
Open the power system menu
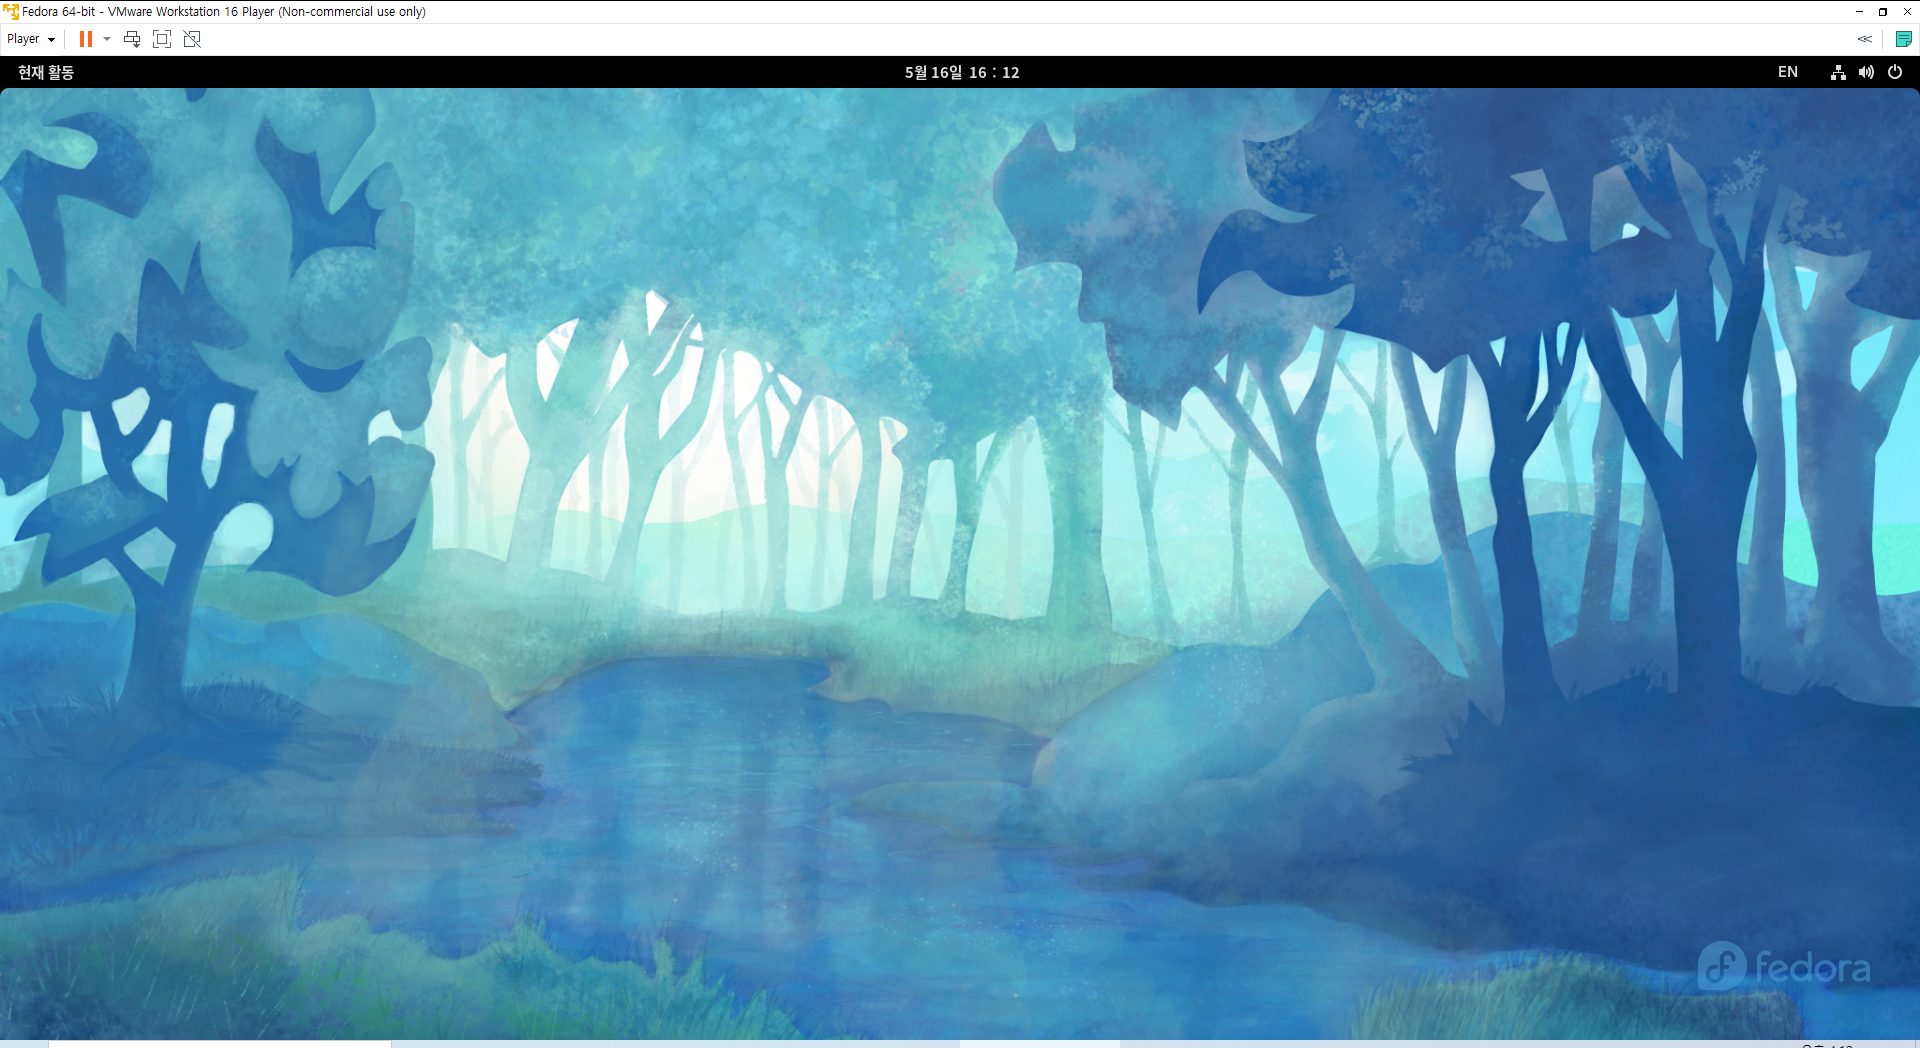click(1895, 72)
